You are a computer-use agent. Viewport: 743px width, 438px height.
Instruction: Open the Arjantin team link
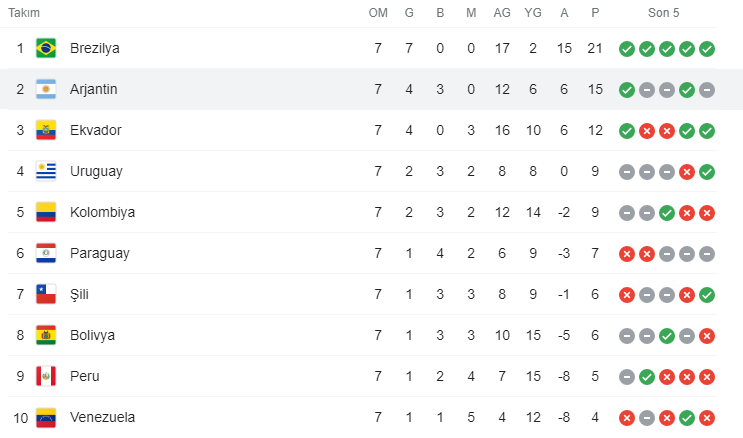coord(94,89)
